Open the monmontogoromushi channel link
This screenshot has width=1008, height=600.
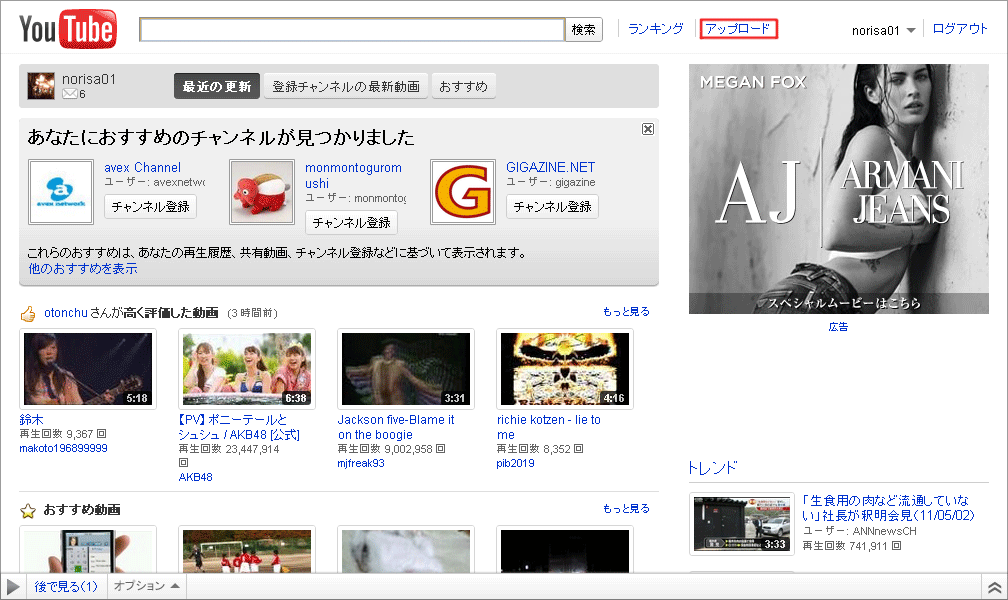(x=354, y=175)
